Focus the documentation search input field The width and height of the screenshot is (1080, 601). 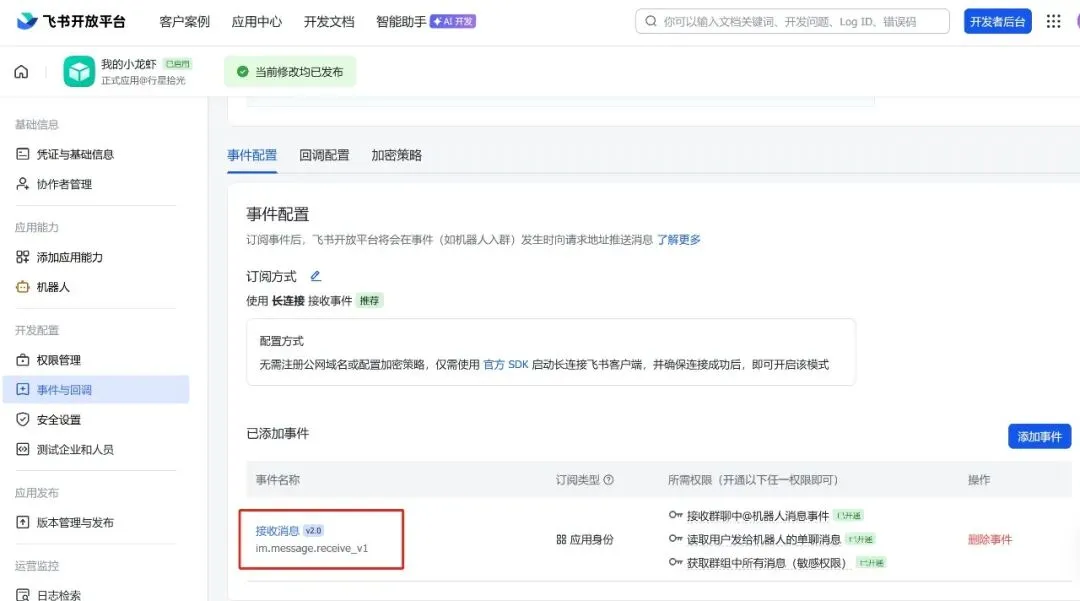(792, 21)
